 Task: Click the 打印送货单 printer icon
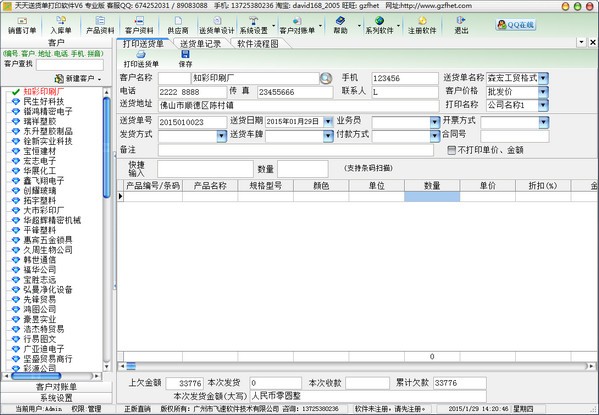(141, 55)
